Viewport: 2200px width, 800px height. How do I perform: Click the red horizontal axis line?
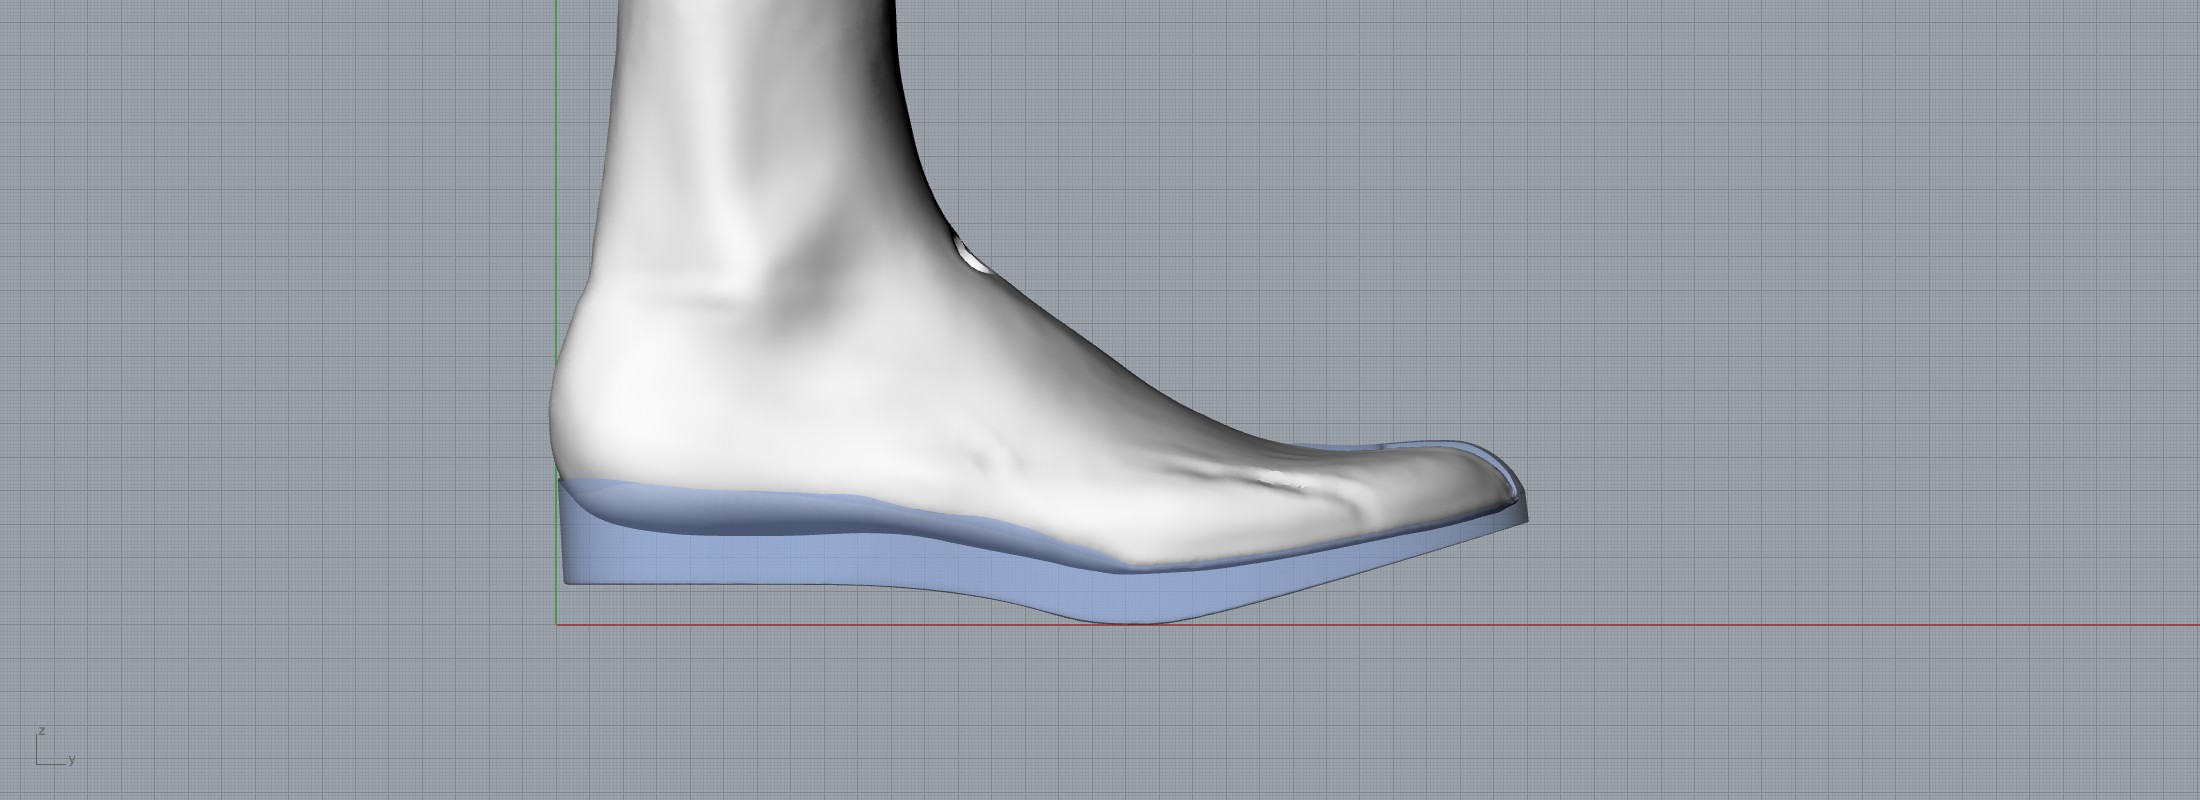pyautogui.click(x=1700, y=626)
